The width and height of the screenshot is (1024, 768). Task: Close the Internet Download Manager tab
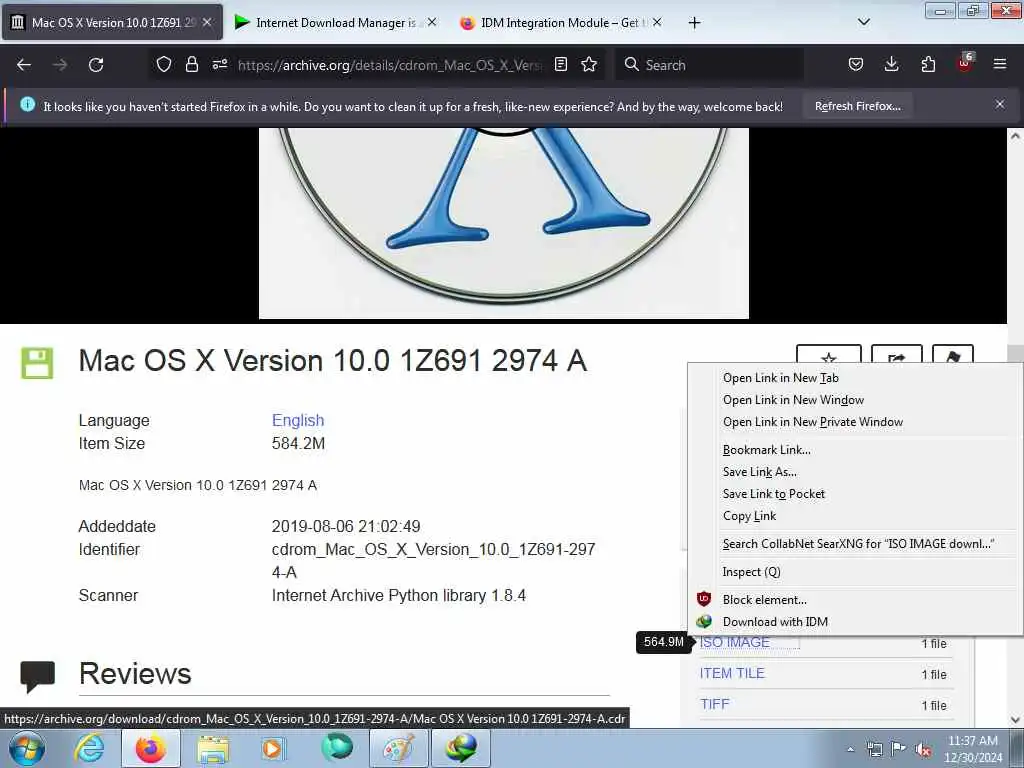coord(432,22)
